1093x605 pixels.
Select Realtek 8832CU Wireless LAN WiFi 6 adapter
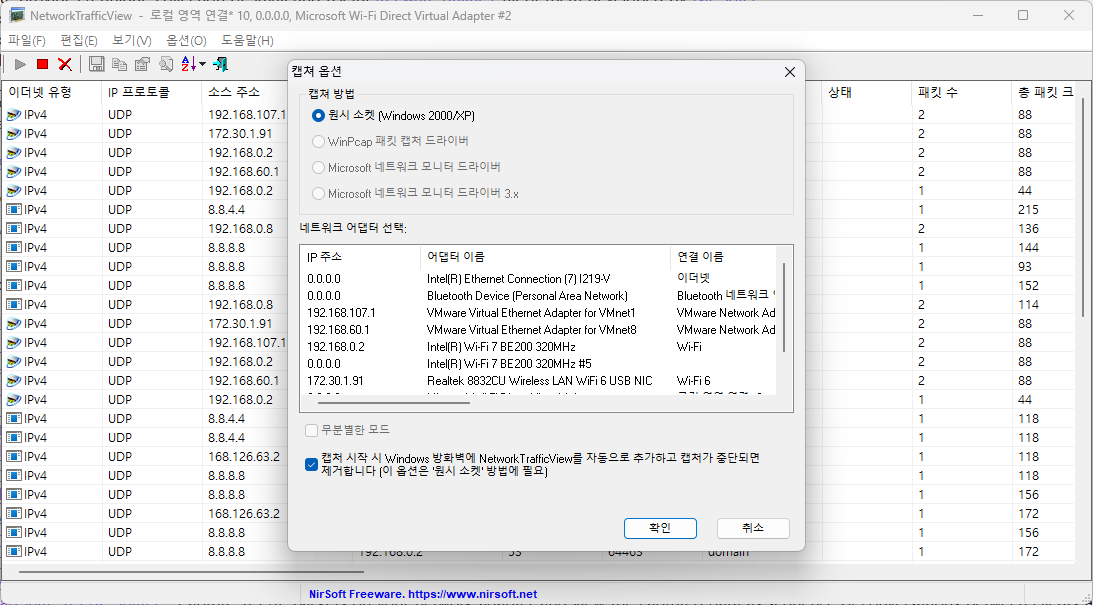coord(540,381)
